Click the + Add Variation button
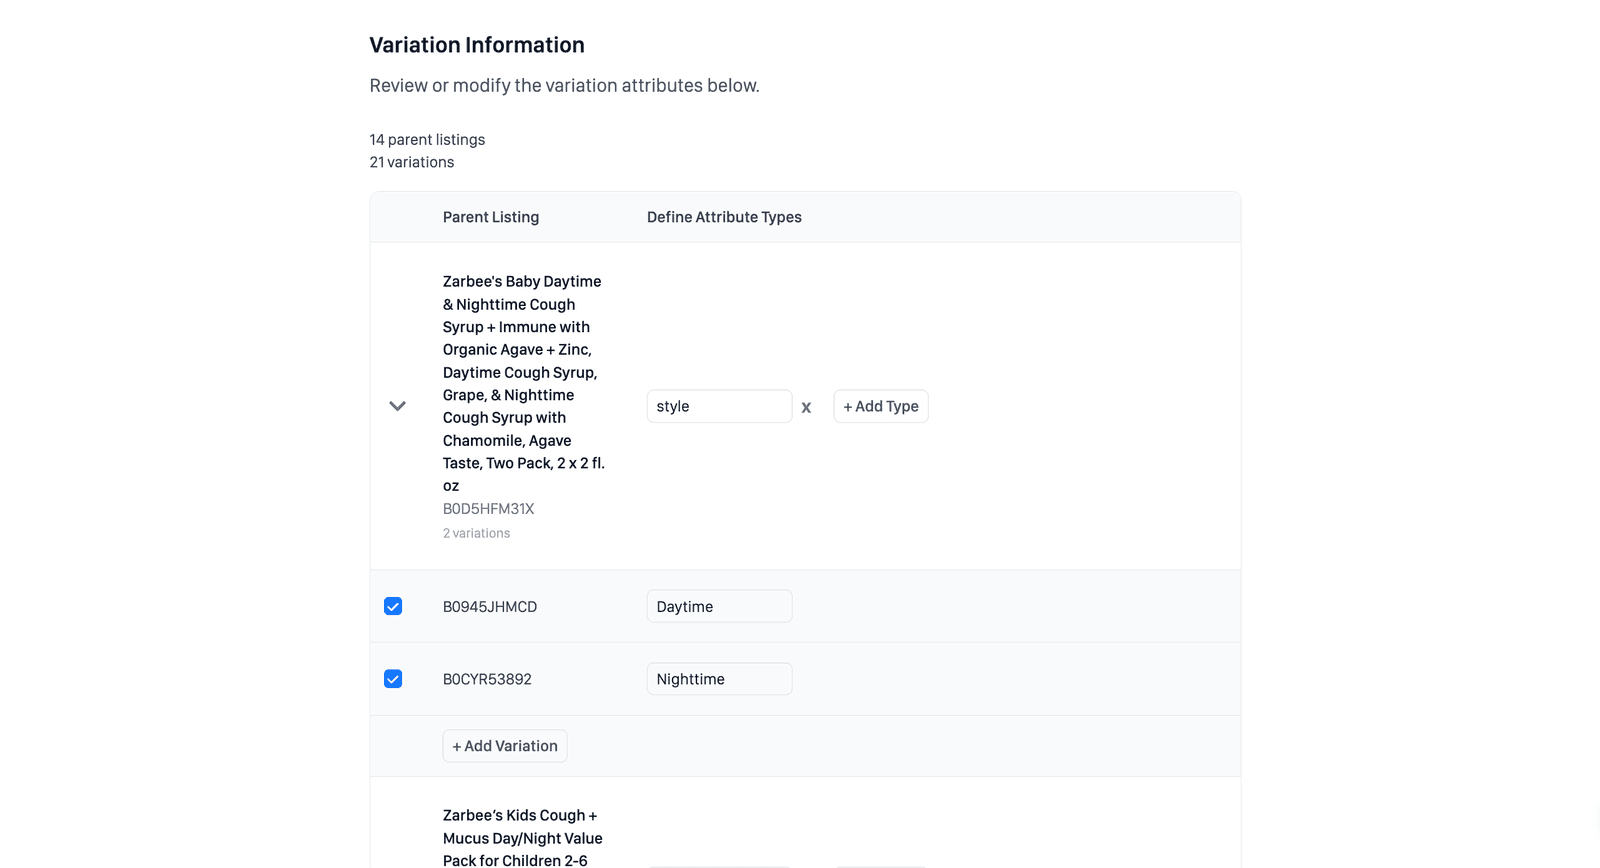The image size is (1600, 868). pos(505,746)
